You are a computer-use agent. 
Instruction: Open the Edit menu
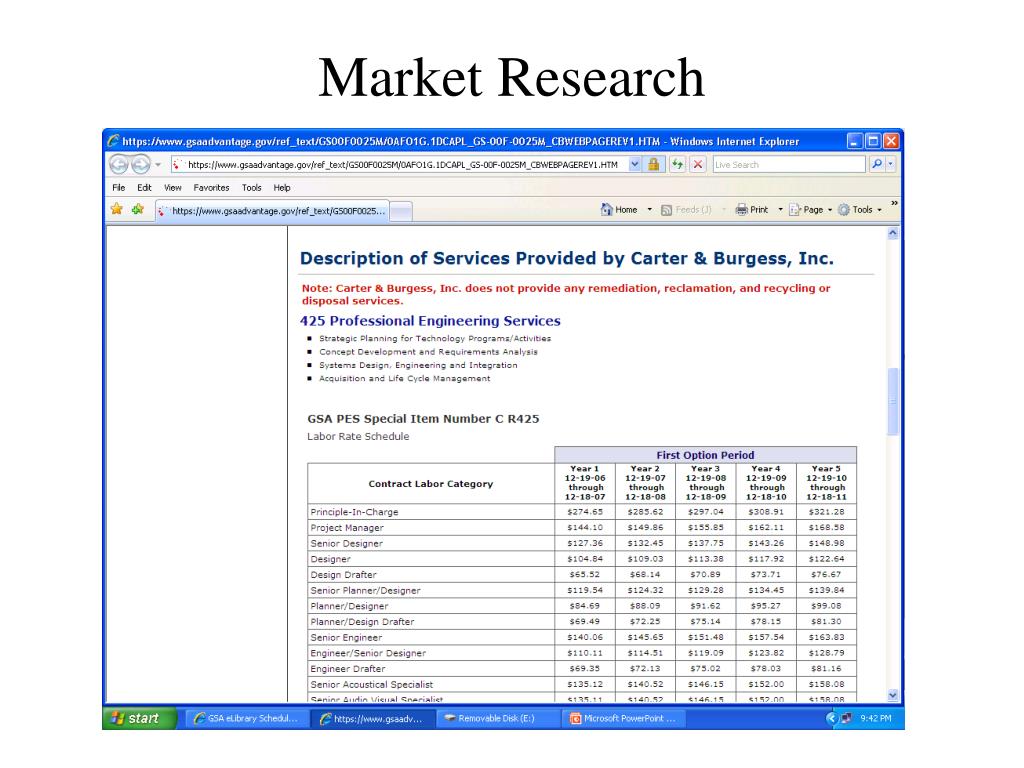[144, 187]
